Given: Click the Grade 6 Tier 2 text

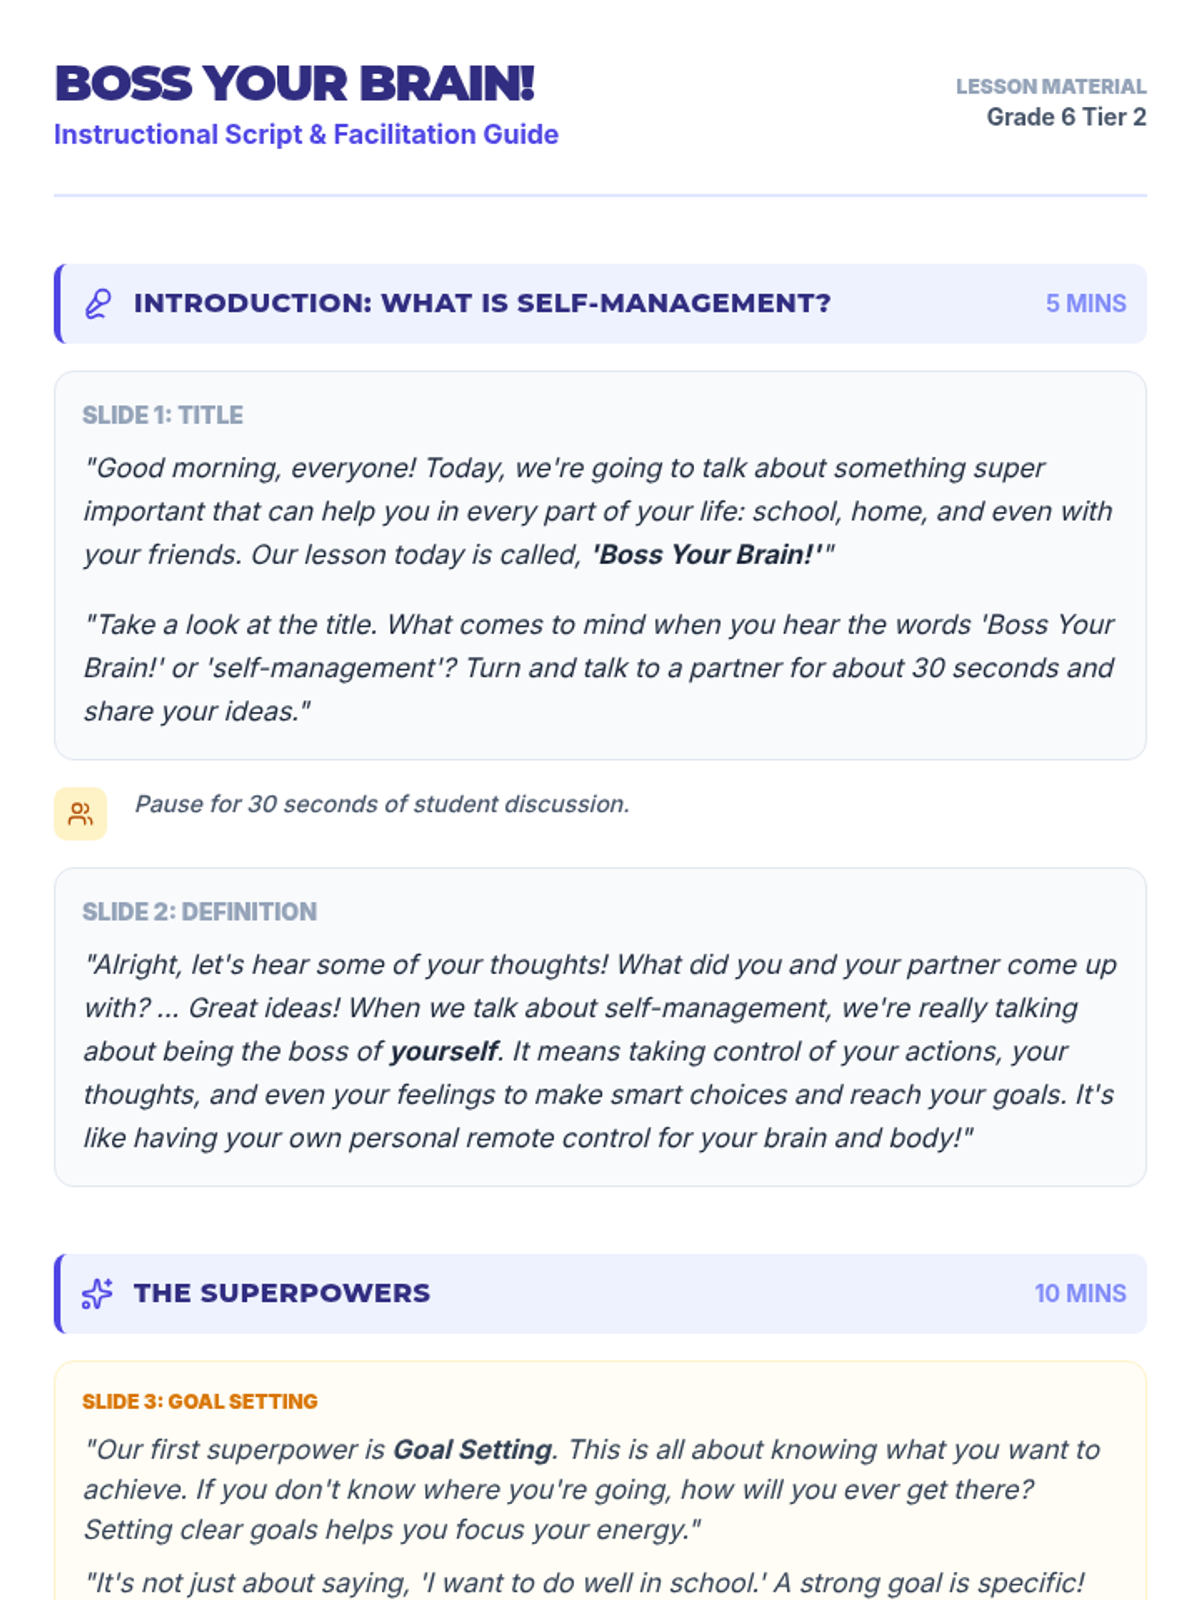Looking at the screenshot, I should click(1066, 117).
